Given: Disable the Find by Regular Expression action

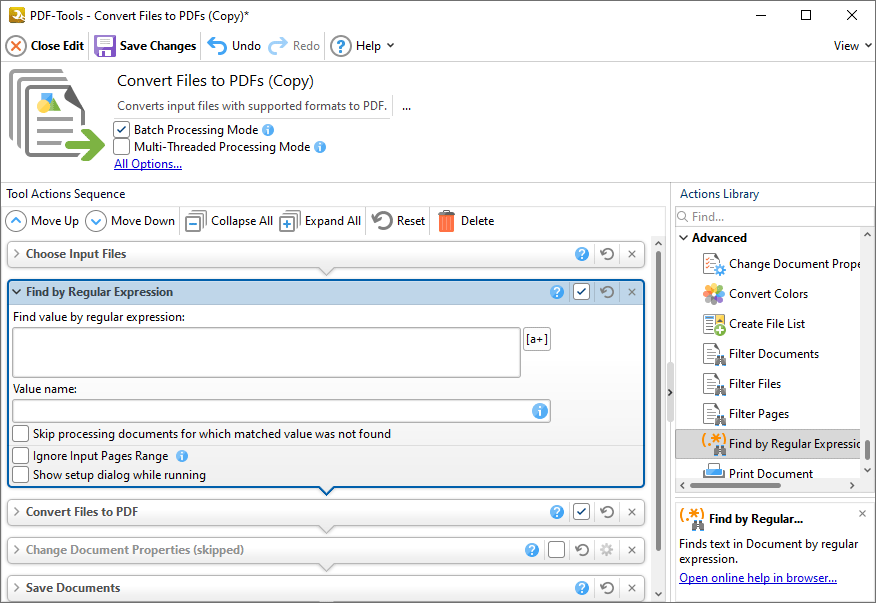Looking at the screenshot, I should click(582, 292).
